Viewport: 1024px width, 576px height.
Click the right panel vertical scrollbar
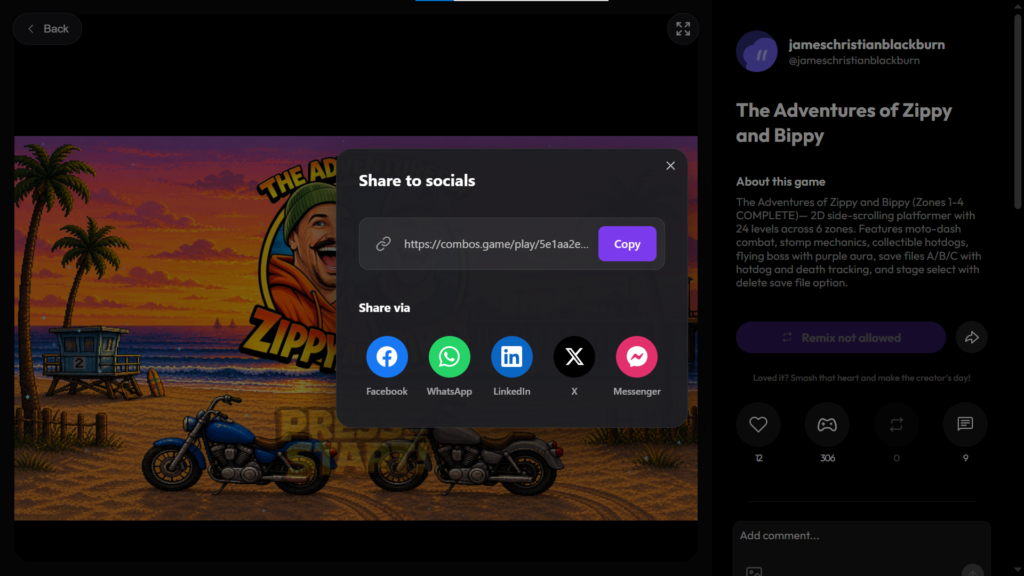[1018, 111]
